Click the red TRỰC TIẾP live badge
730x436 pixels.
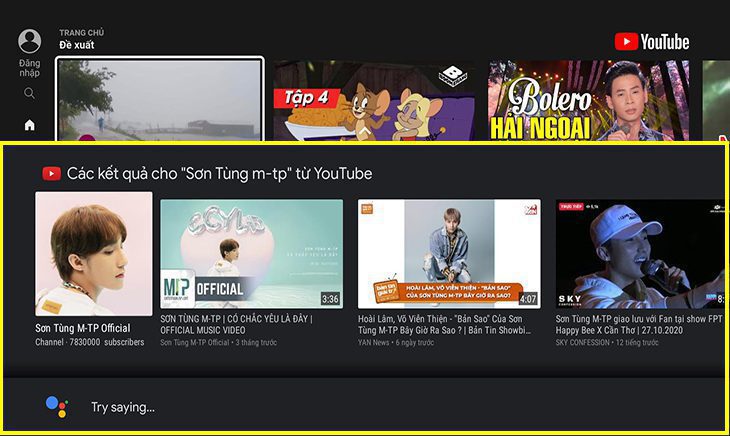coord(571,208)
